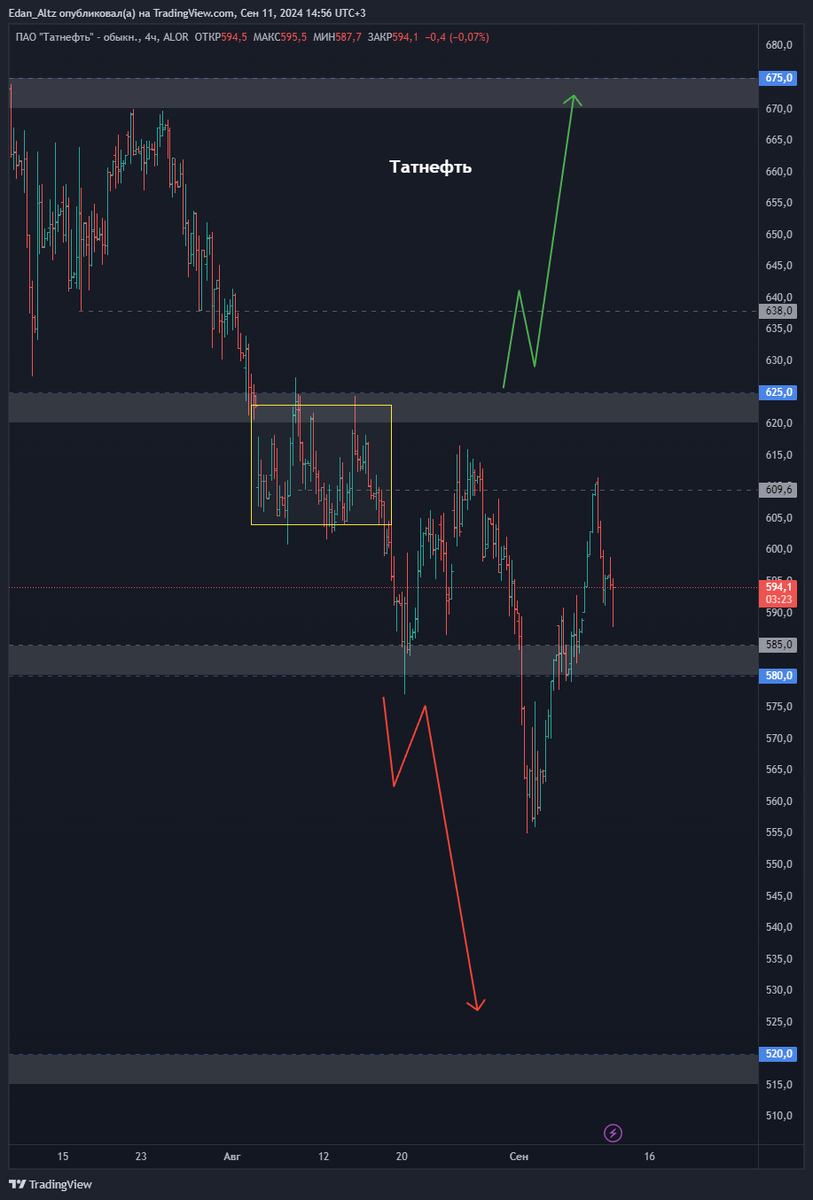Click the 585,0 gray price label
This screenshot has width=813, height=1200.
779,645
